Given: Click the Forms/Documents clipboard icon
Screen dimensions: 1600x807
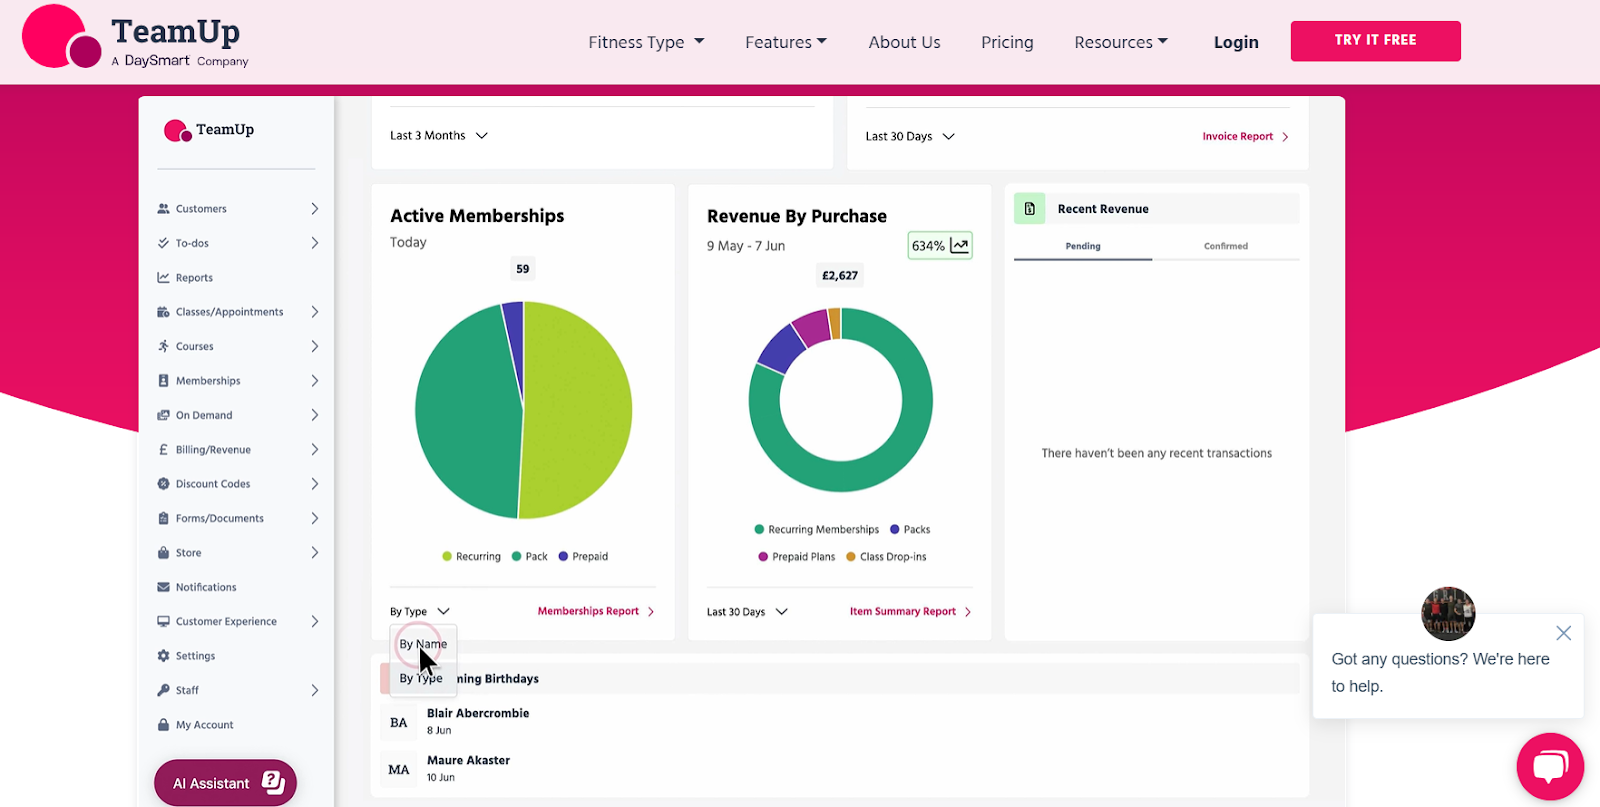Looking at the screenshot, I should (x=163, y=518).
